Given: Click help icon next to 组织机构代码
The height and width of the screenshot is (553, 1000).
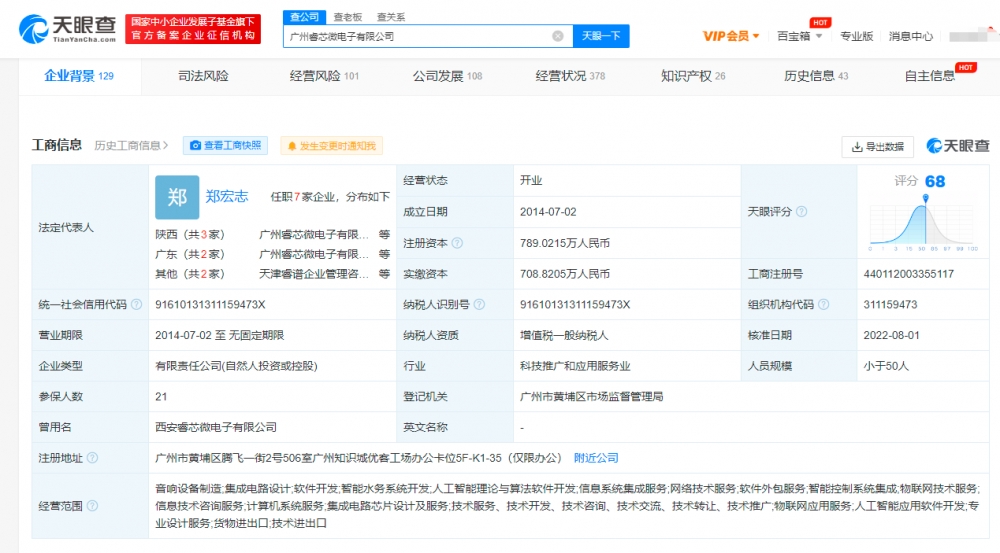Looking at the screenshot, I should (x=823, y=304).
